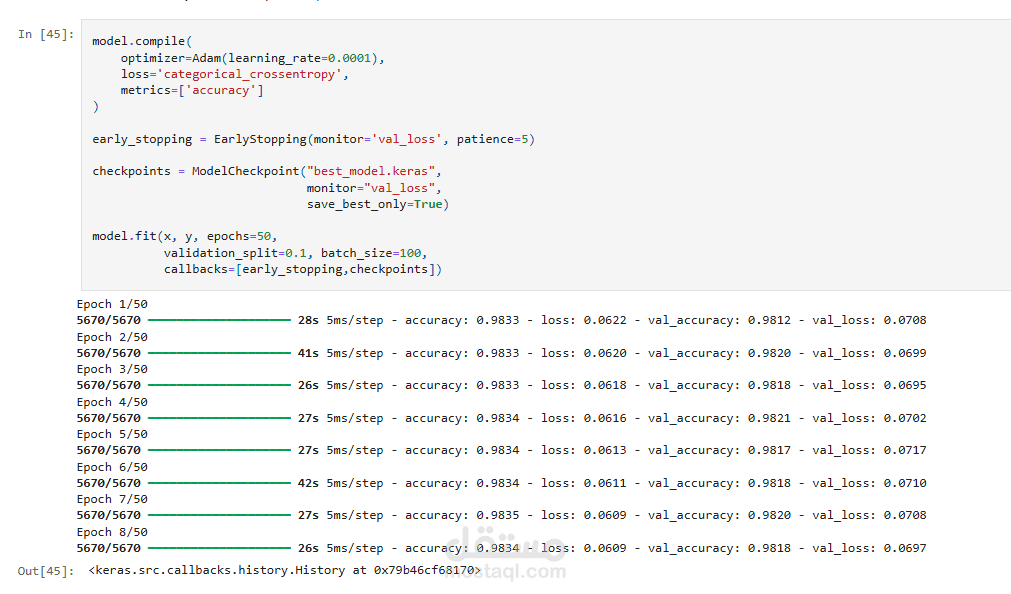
Task: Click the Out[45] output prompt label
Action: (x=46, y=571)
